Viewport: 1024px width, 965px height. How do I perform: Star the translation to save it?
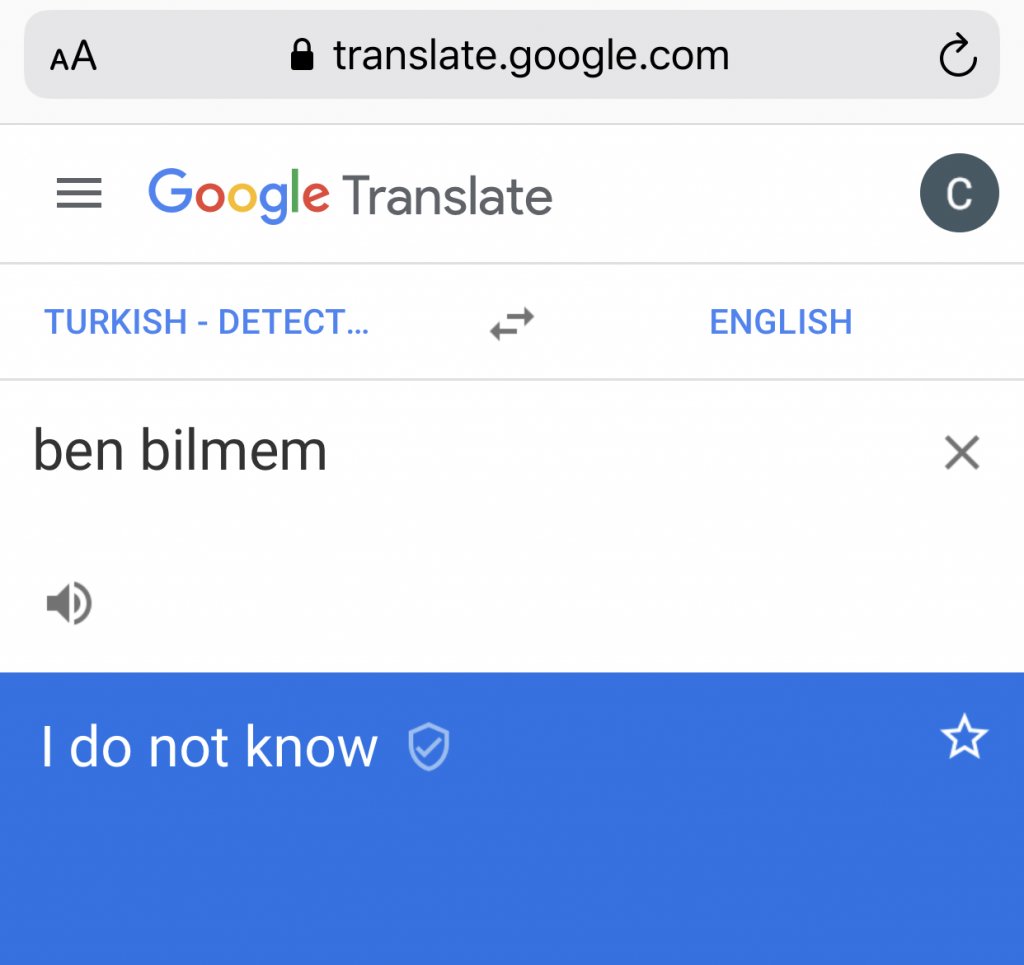coord(964,740)
